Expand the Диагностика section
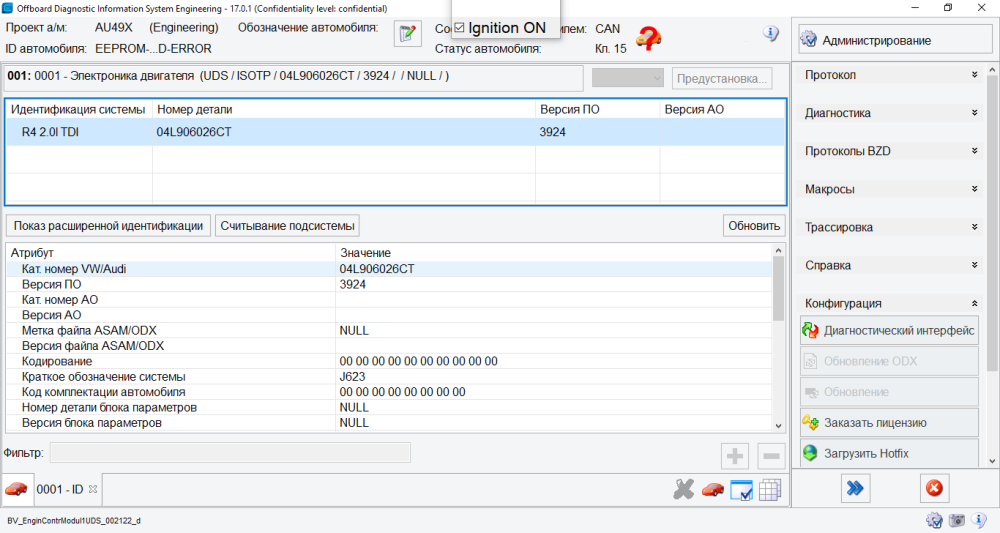Image resolution: width=1000 pixels, height=533 pixels. point(974,113)
